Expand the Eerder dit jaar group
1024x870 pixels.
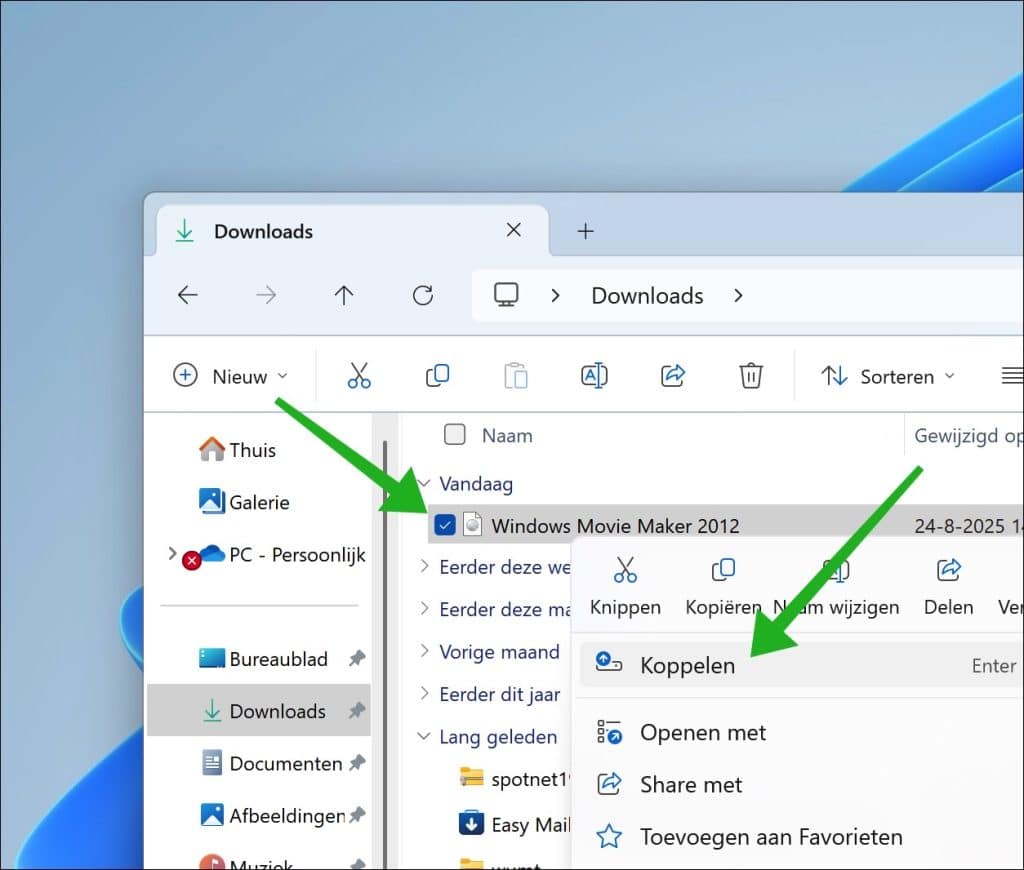tap(424, 694)
